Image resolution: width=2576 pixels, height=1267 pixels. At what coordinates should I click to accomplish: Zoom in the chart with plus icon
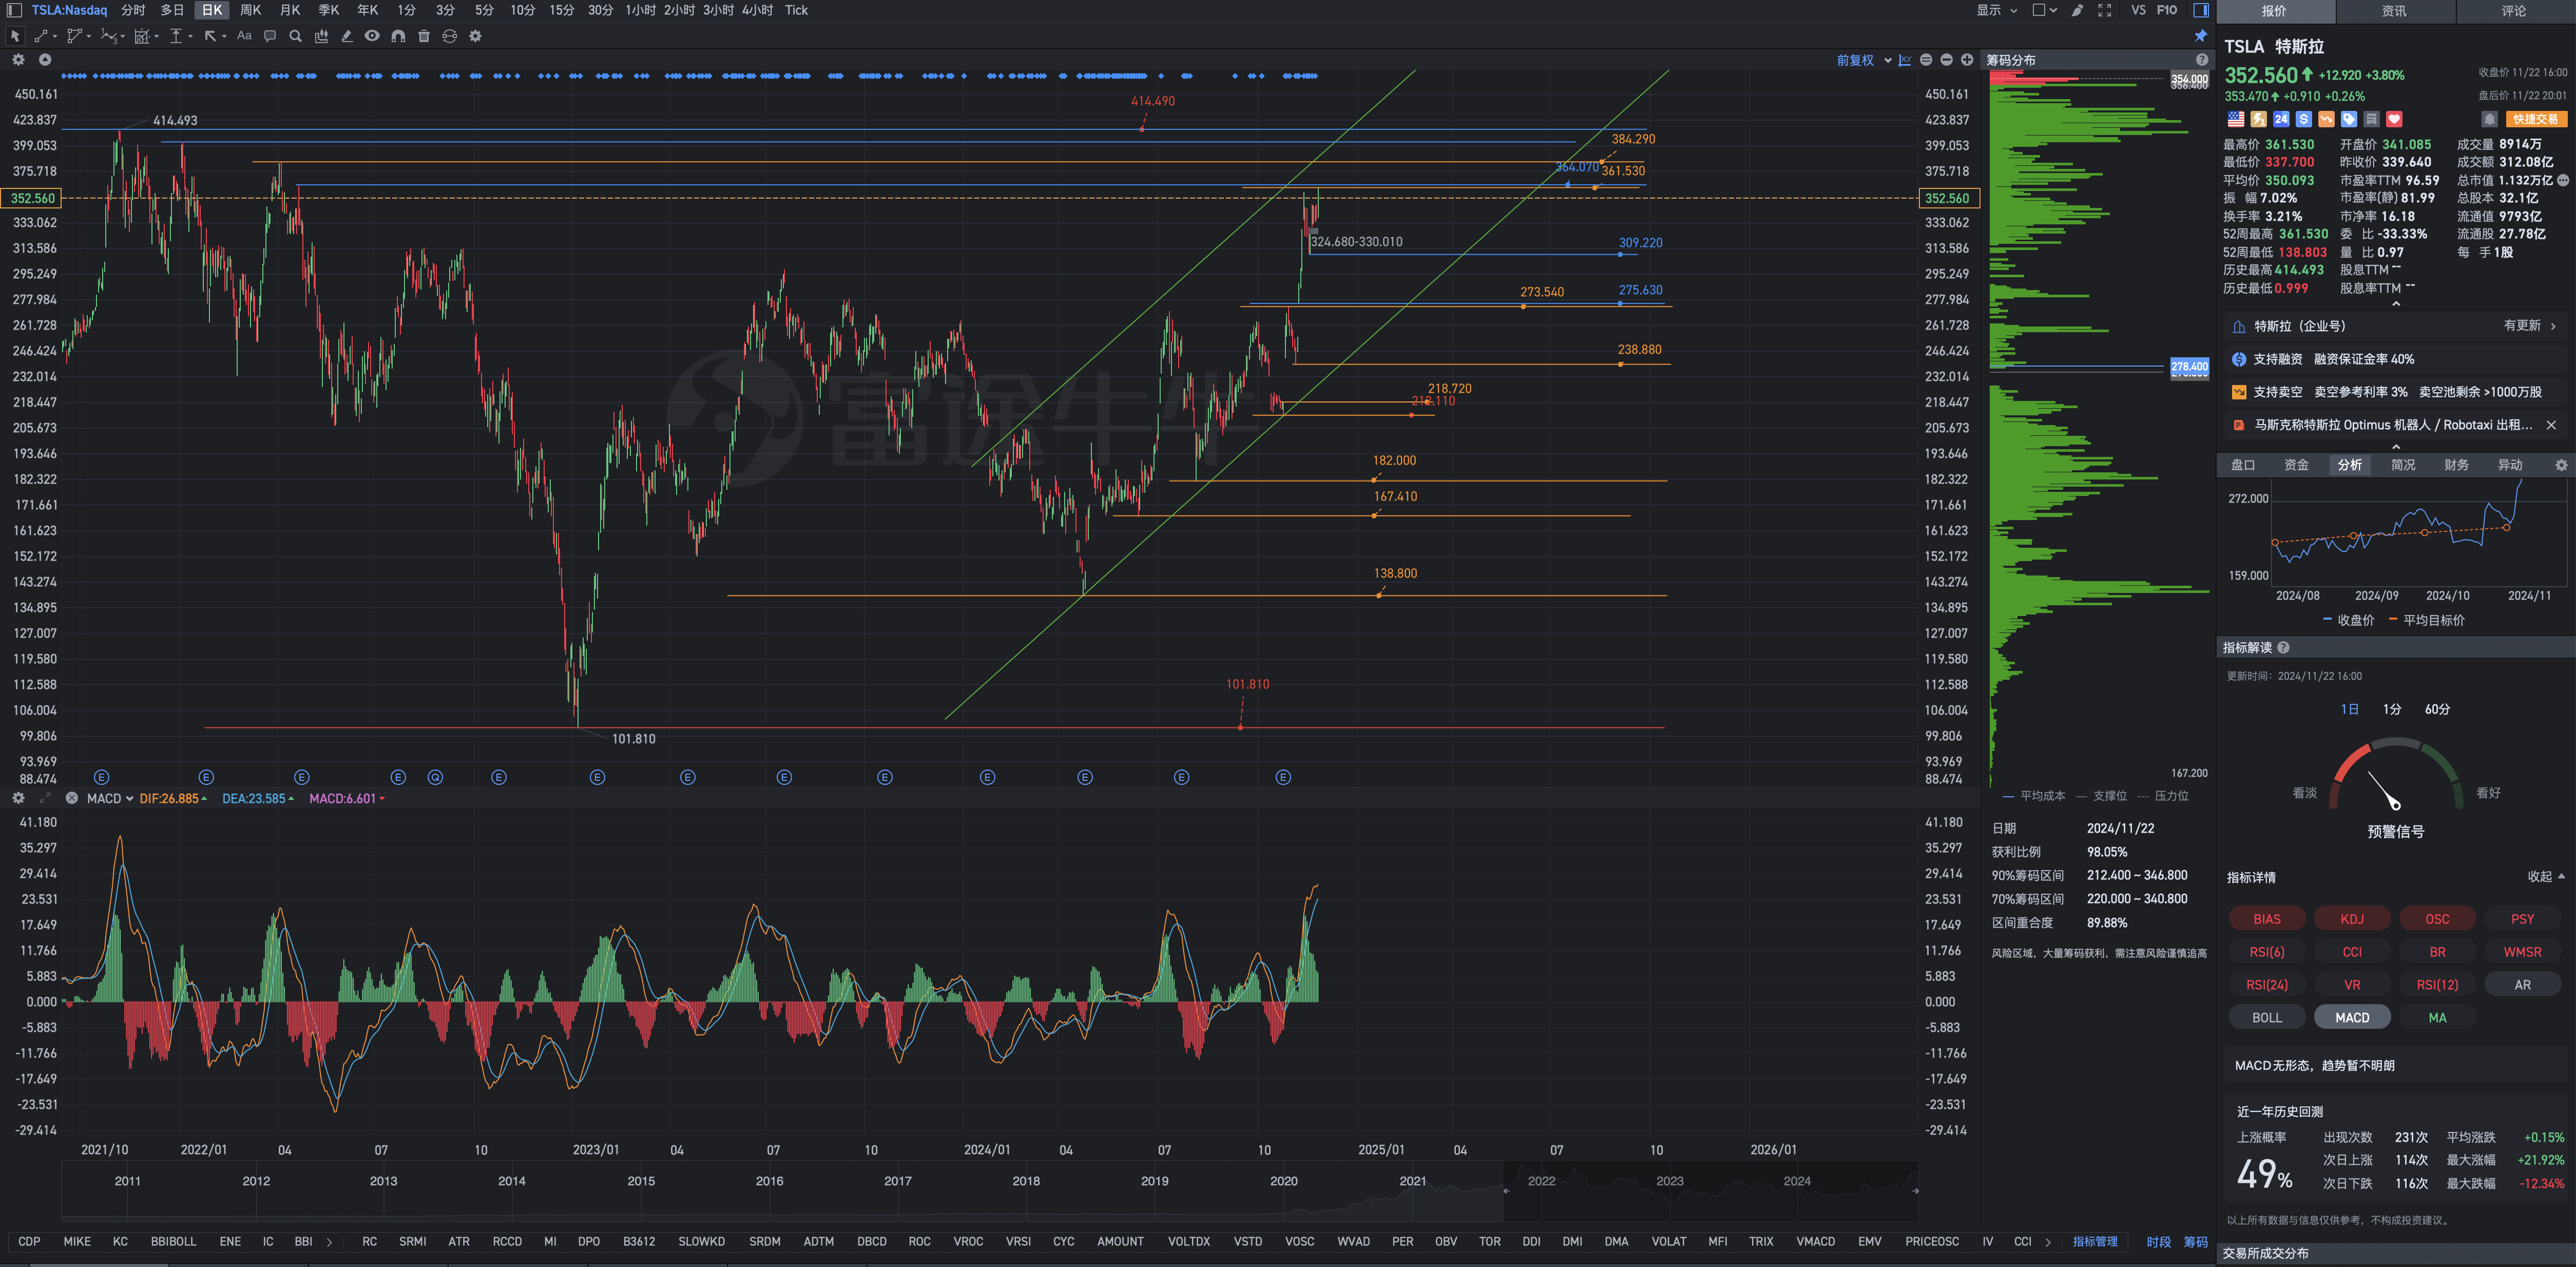[1967, 60]
